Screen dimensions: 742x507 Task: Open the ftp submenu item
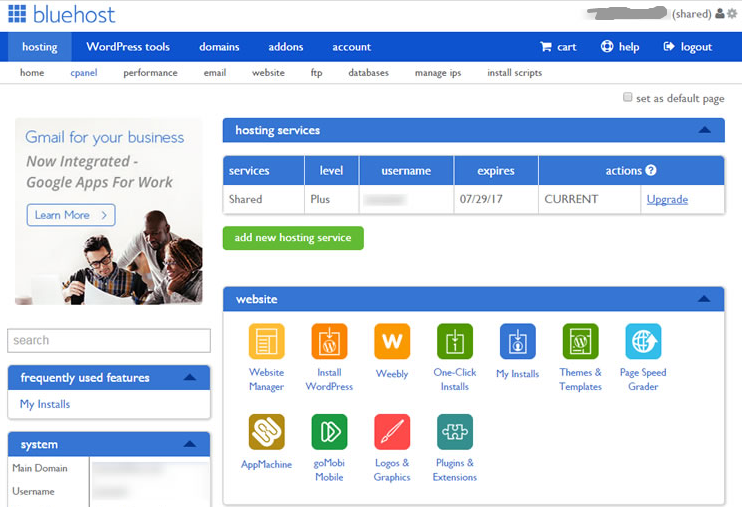click(317, 73)
